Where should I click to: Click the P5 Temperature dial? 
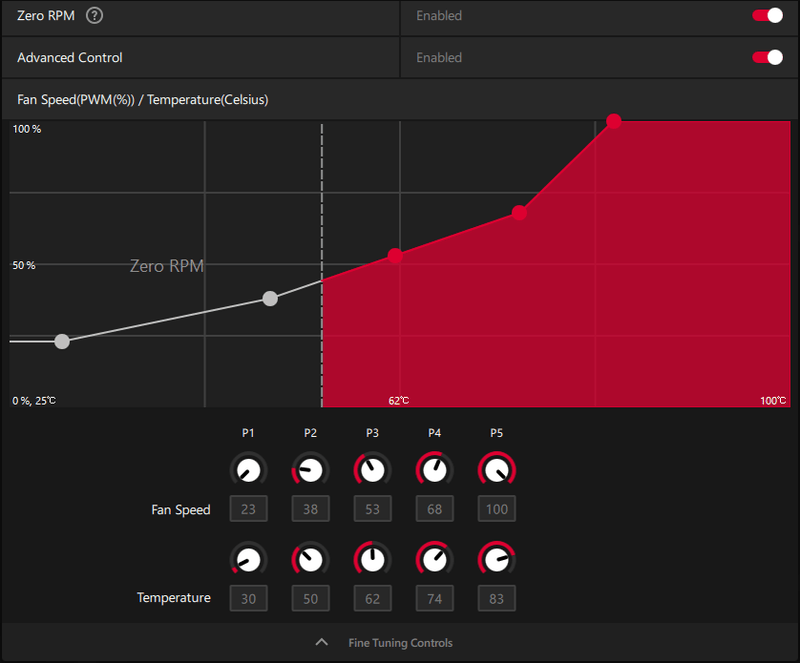point(497,560)
